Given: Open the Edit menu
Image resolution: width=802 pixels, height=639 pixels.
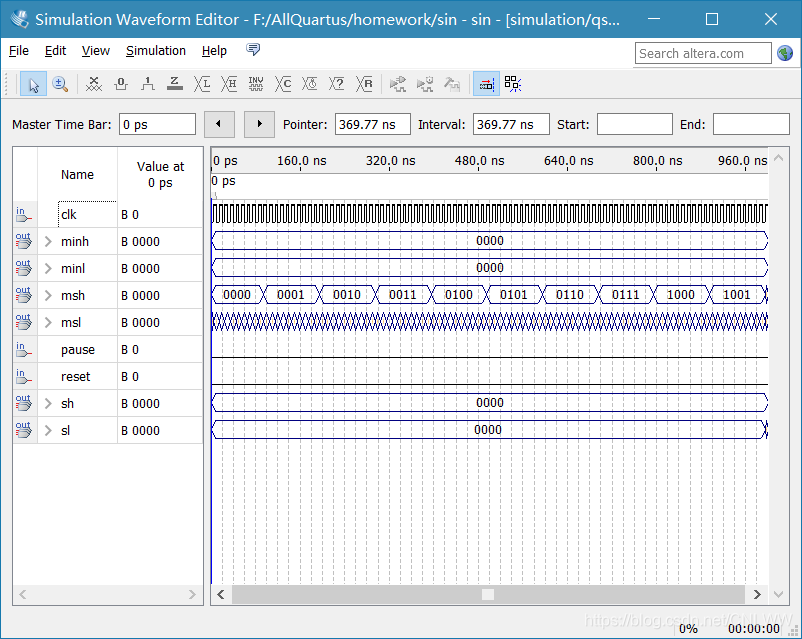Looking at the screenshot, I should [x=55, y=51].
